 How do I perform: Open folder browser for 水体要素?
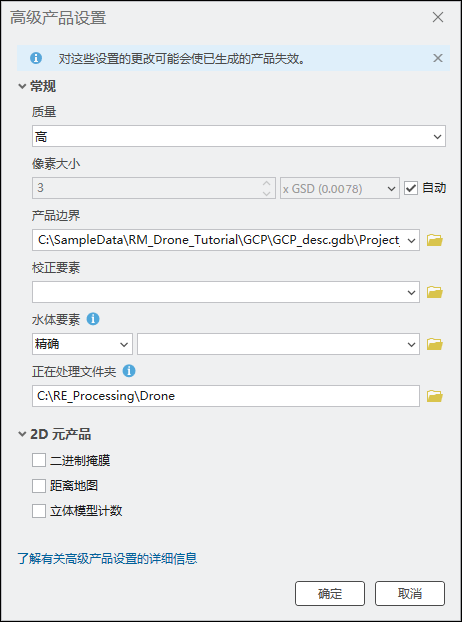pyautogui.click(x=435, y=344)
